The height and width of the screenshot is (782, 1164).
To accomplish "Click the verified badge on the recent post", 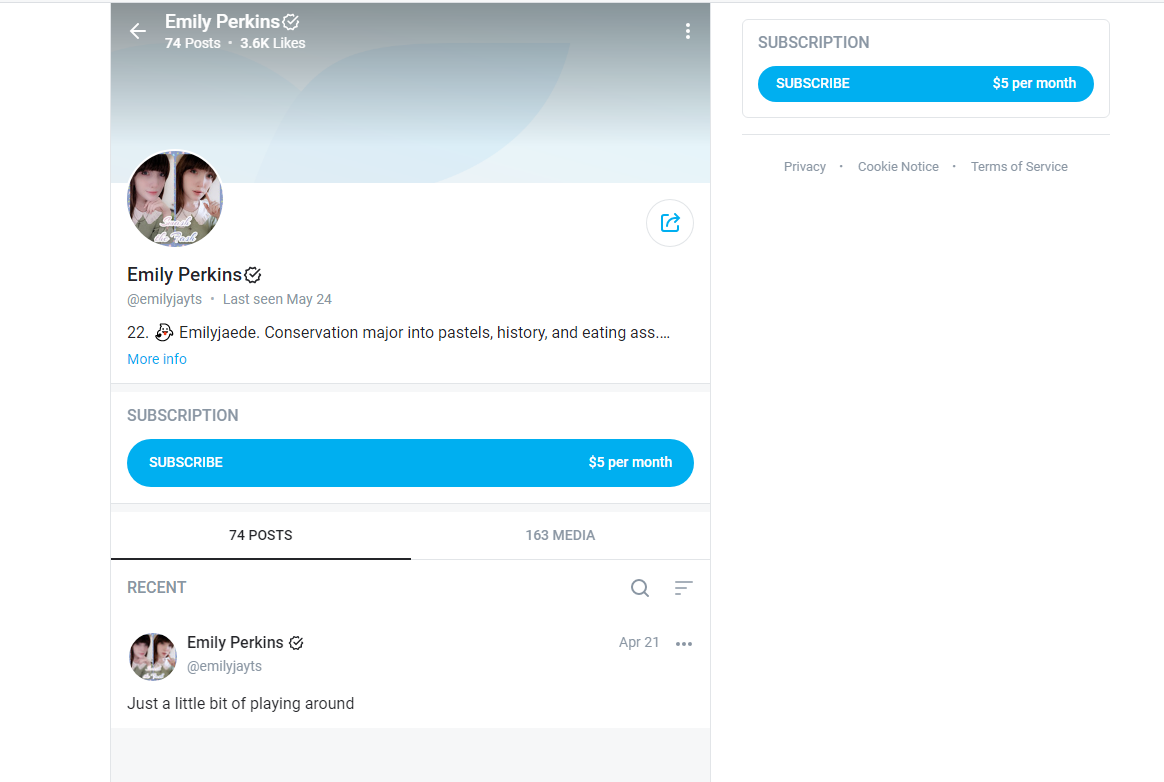I will (296, 643).
